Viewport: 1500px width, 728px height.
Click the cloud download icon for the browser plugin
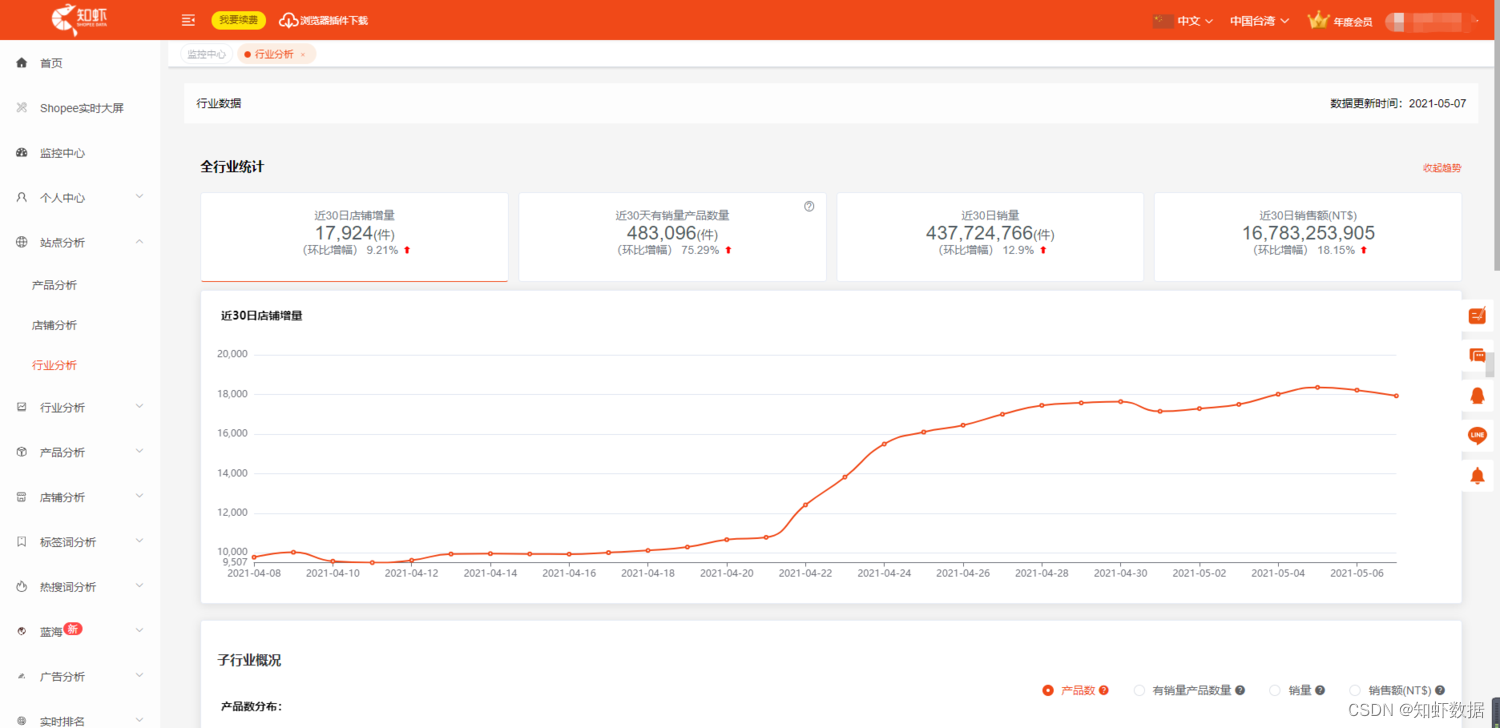pos(288,20)
